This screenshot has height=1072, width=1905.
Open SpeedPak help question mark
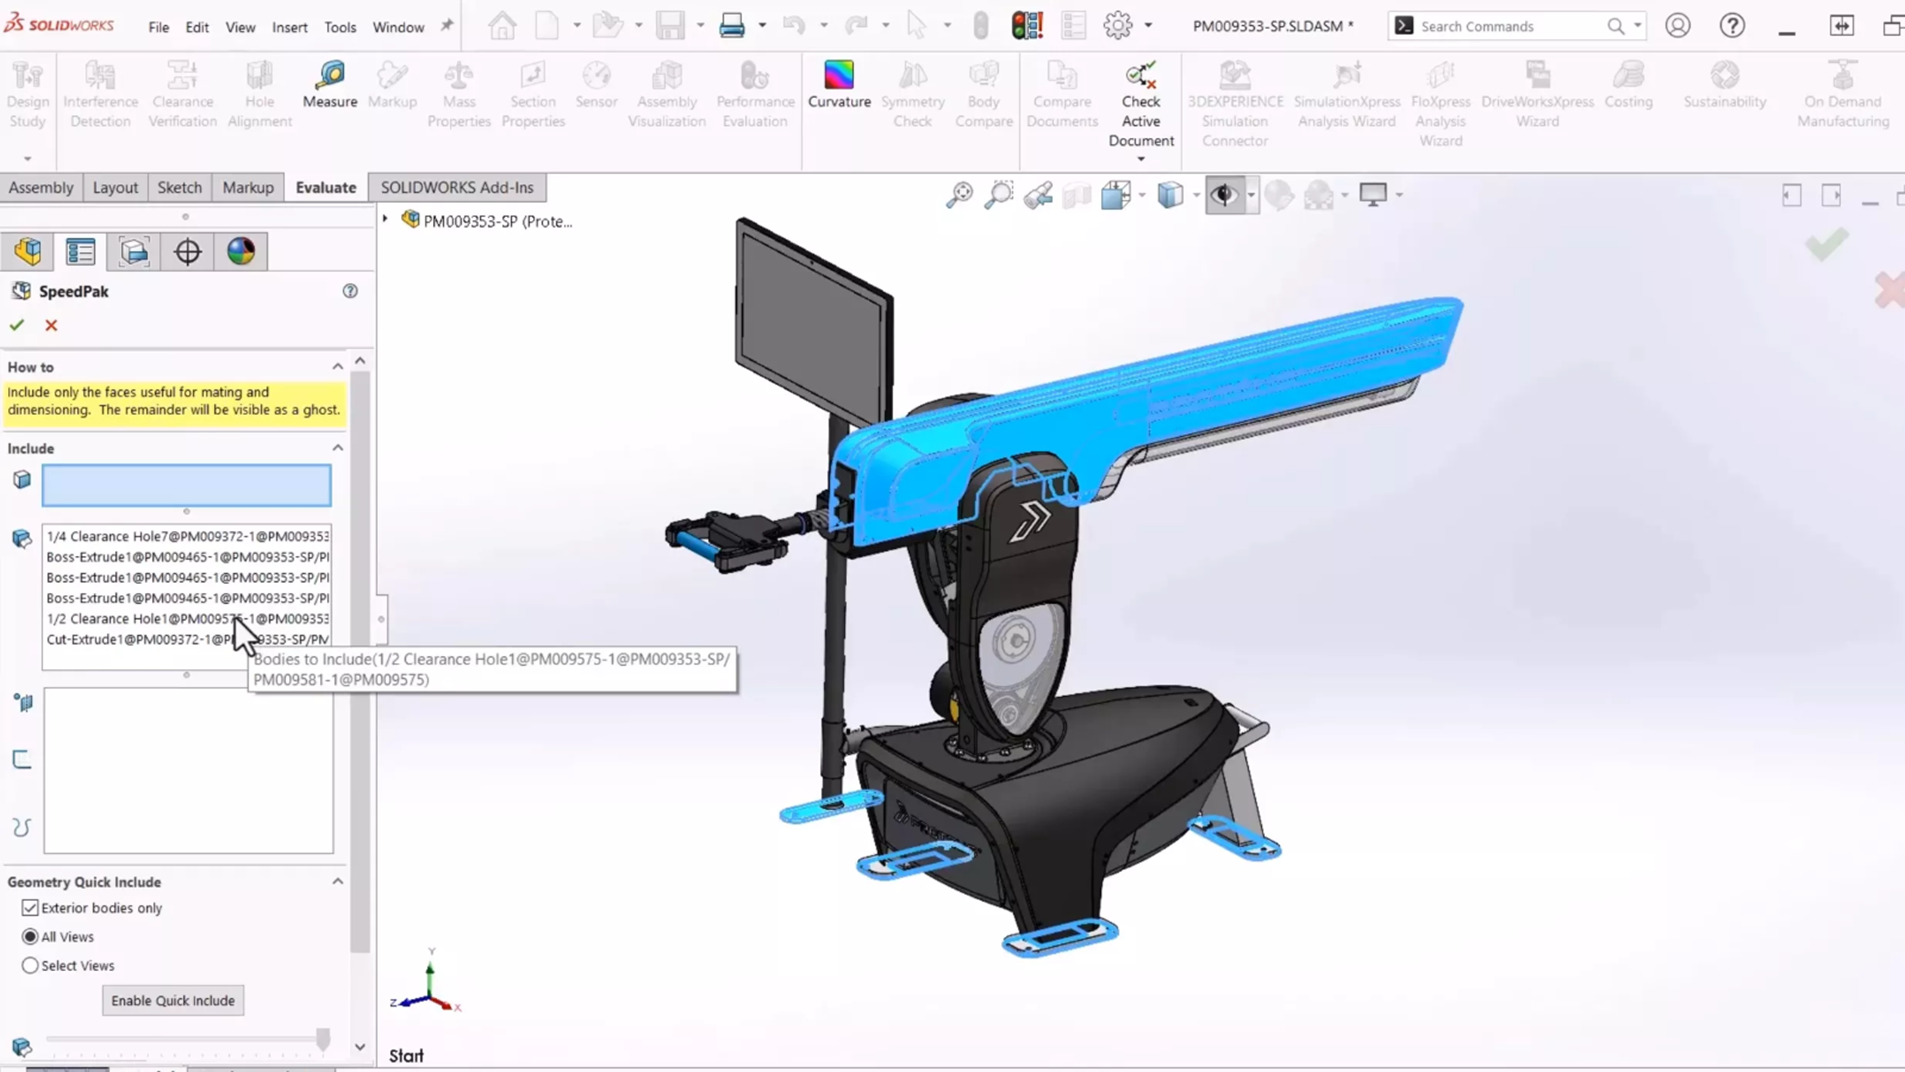[x=350, y=291]
